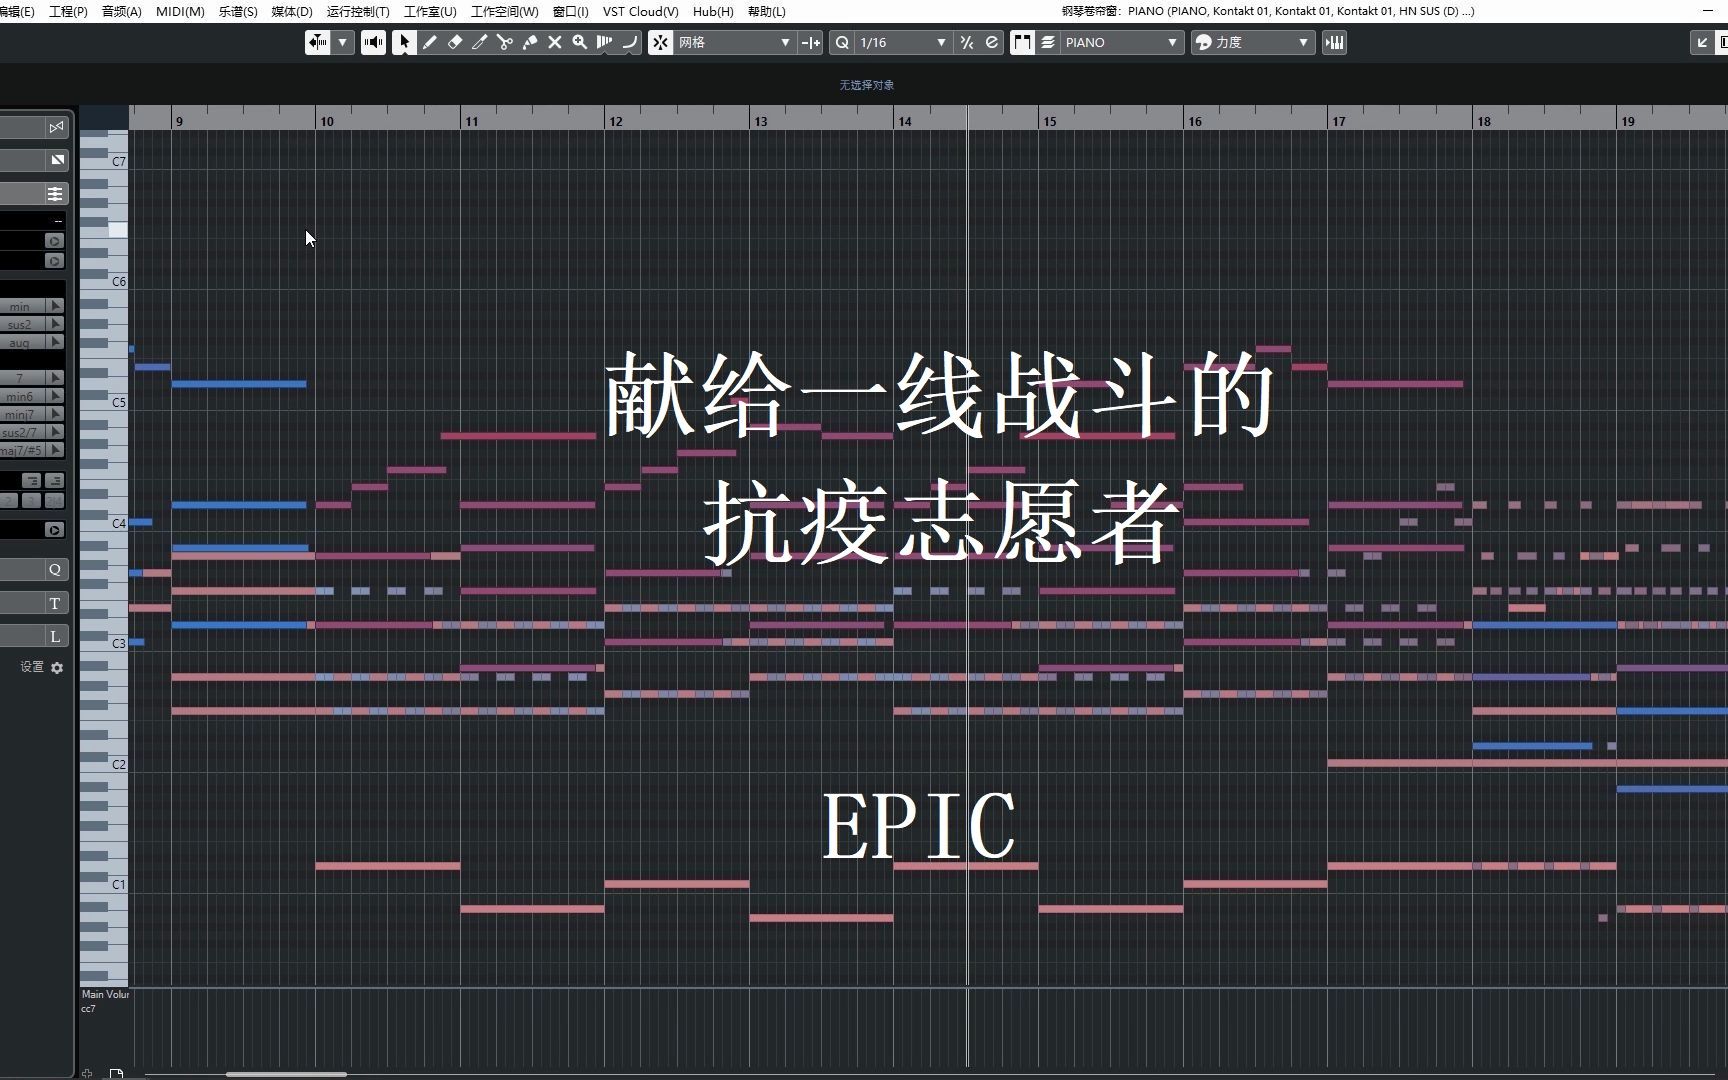Open the 网格 snap type dropdown
Viewport: 1728px width, 1080px height.
point(734,42)
